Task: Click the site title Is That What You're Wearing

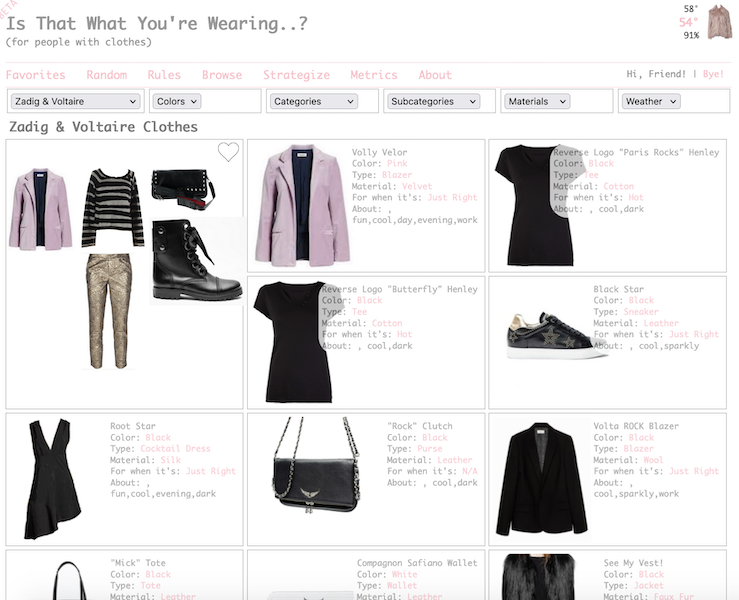Action: [156, 23]
